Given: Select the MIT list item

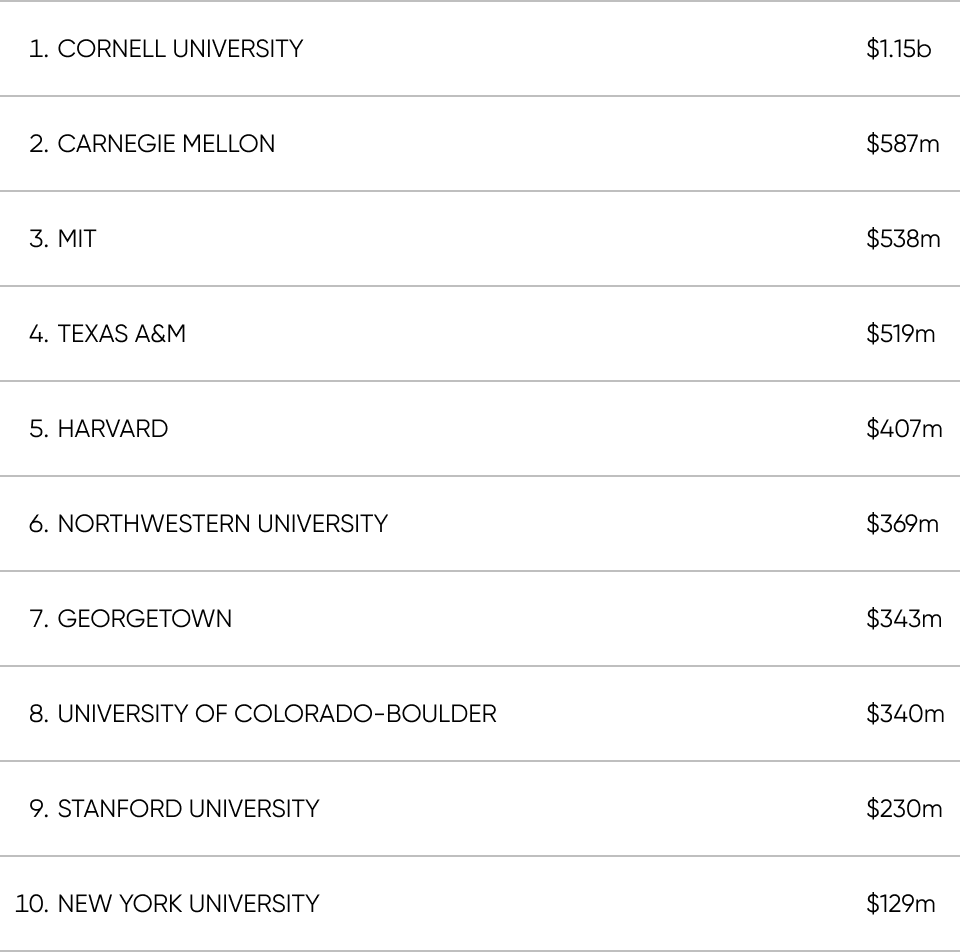Looking at the screenshot, I should [x=480, y=238].
